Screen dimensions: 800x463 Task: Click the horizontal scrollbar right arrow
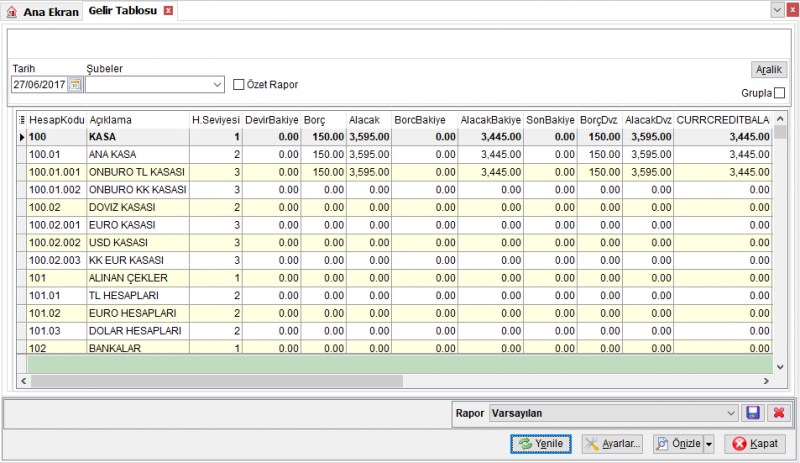766,381
